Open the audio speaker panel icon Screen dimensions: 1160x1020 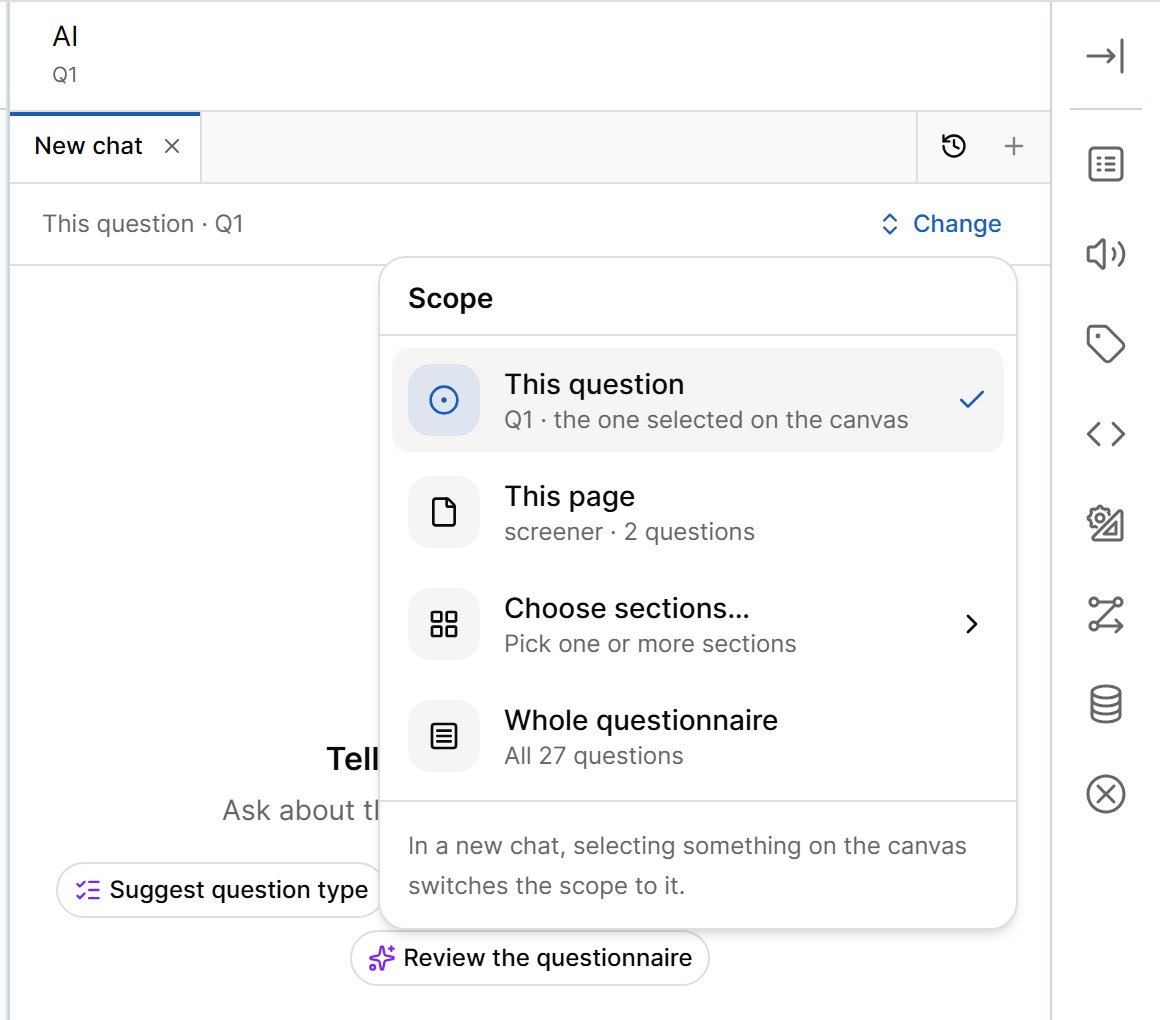[1105, 254]
